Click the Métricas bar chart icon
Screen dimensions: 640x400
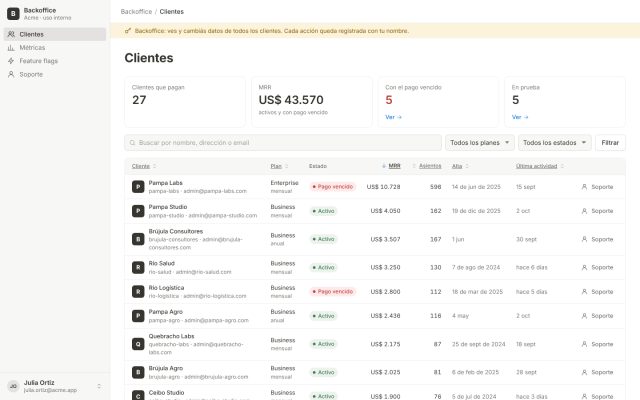tap(11, 48)
